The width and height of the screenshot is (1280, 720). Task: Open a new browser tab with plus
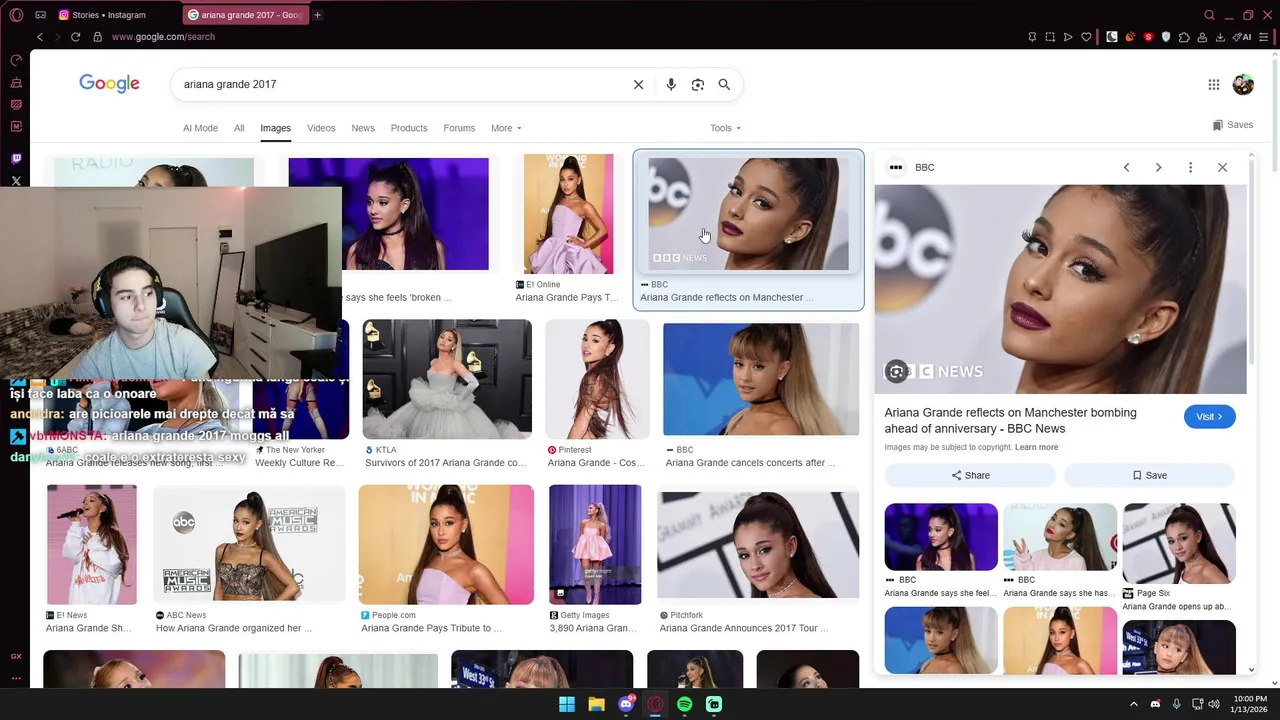[x=317, y=15]
